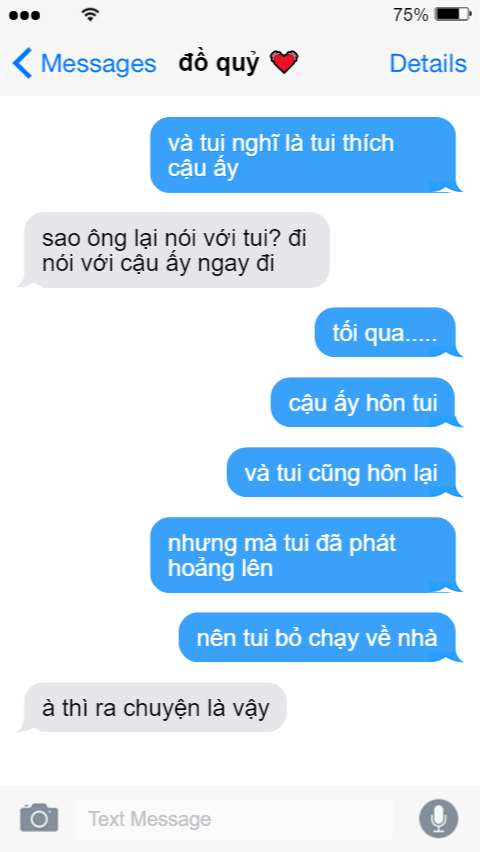
Task: Tap the 75% battery percentage text
Action: (x=411, y=15)
